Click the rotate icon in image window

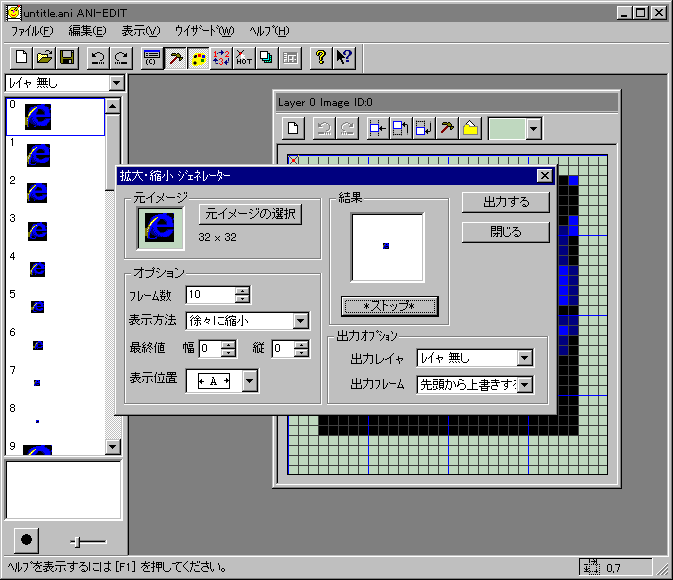pyautogui.click(x=401, y=128)
